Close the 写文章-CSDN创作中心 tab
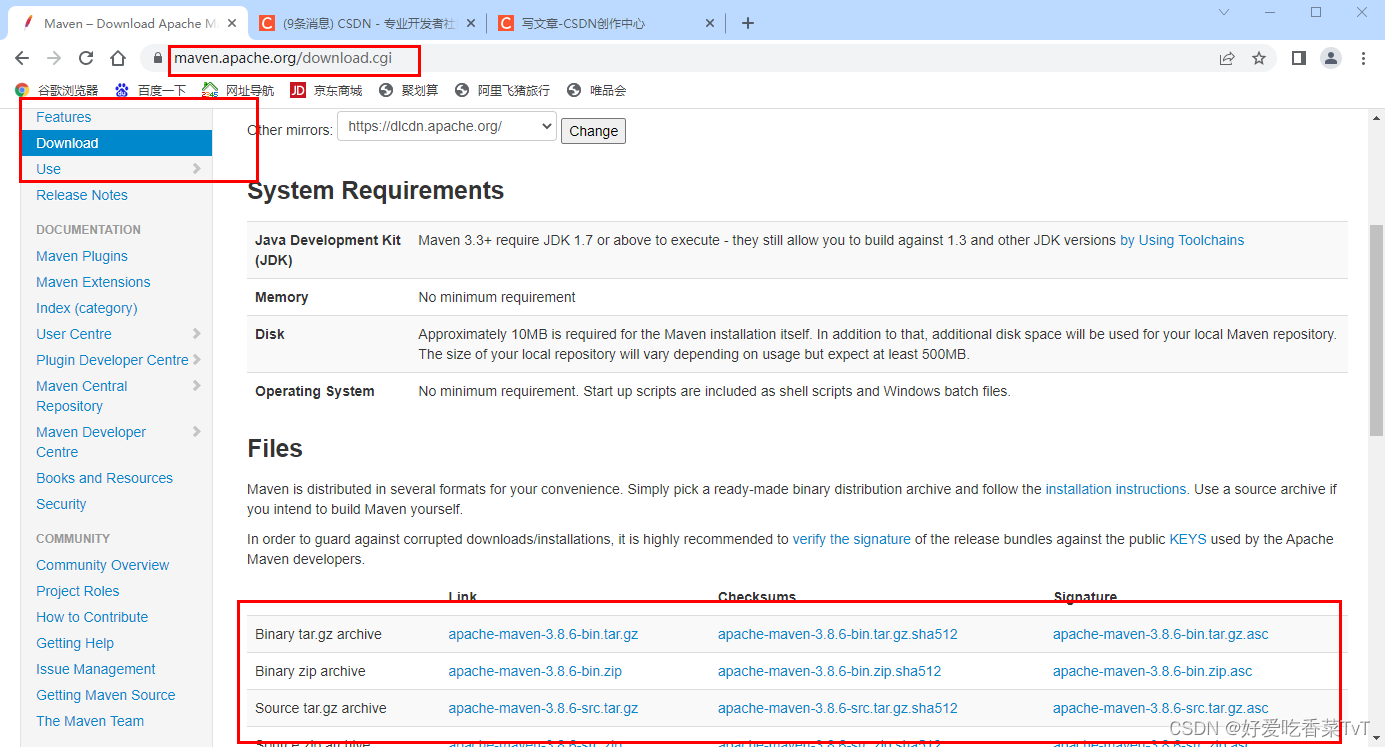Image resolution: width=1385 pixels, height=747 pixels. click(710, 23)
